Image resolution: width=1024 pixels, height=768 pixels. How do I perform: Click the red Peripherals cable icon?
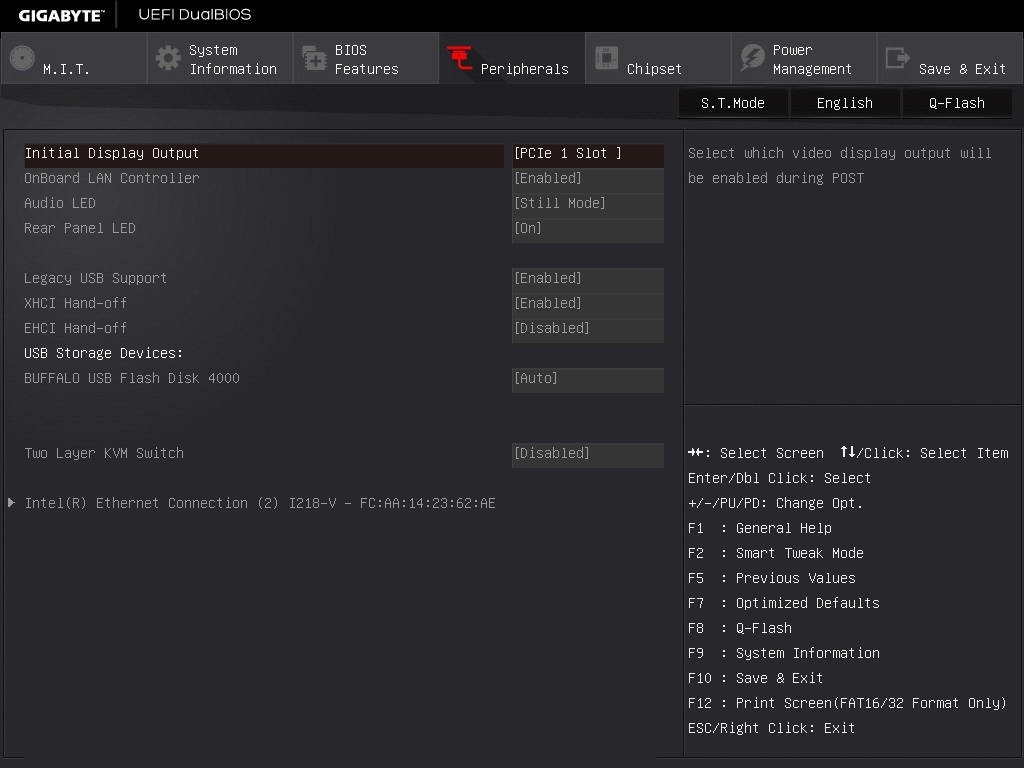[x=460, y=58]
